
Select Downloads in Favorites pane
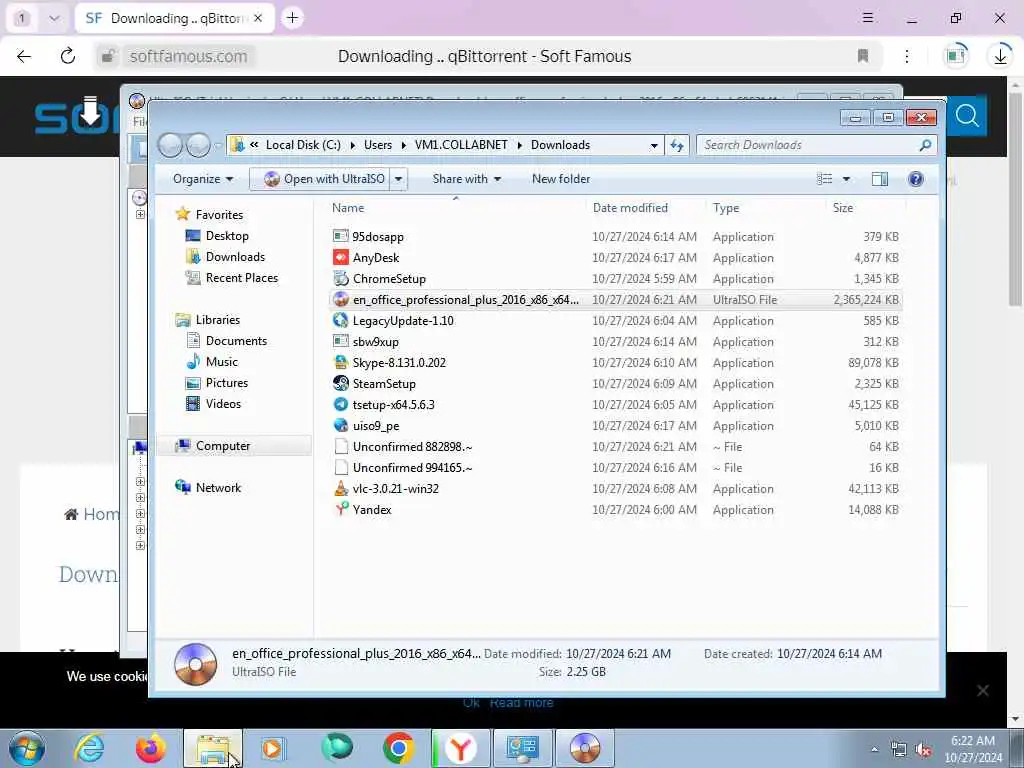coord(234,257)
